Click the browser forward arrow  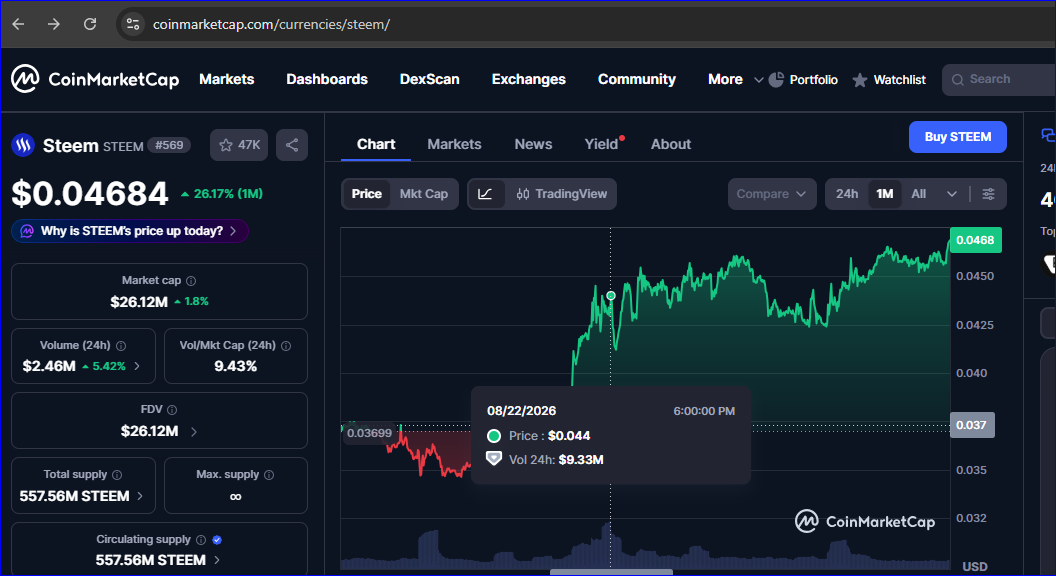coord(54,24)
